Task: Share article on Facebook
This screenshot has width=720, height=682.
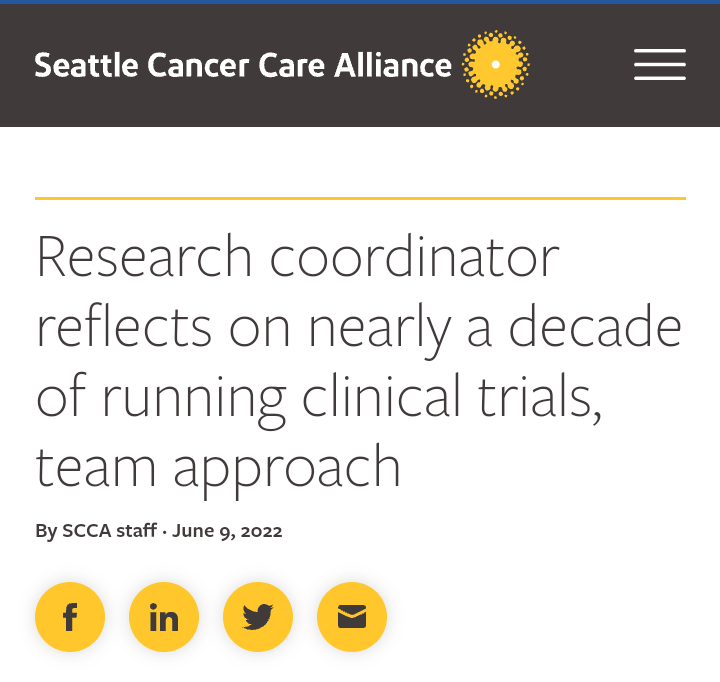Action: pyautogui.click(x=70, y=617)
